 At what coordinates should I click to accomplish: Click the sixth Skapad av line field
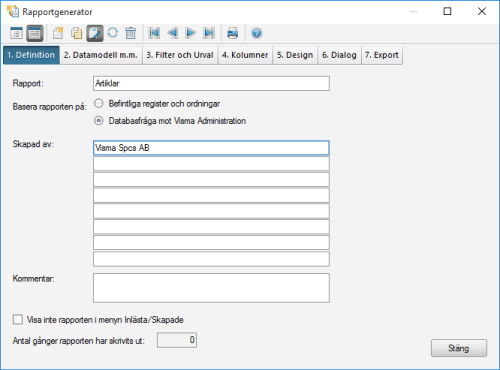[x=211, y=227]
